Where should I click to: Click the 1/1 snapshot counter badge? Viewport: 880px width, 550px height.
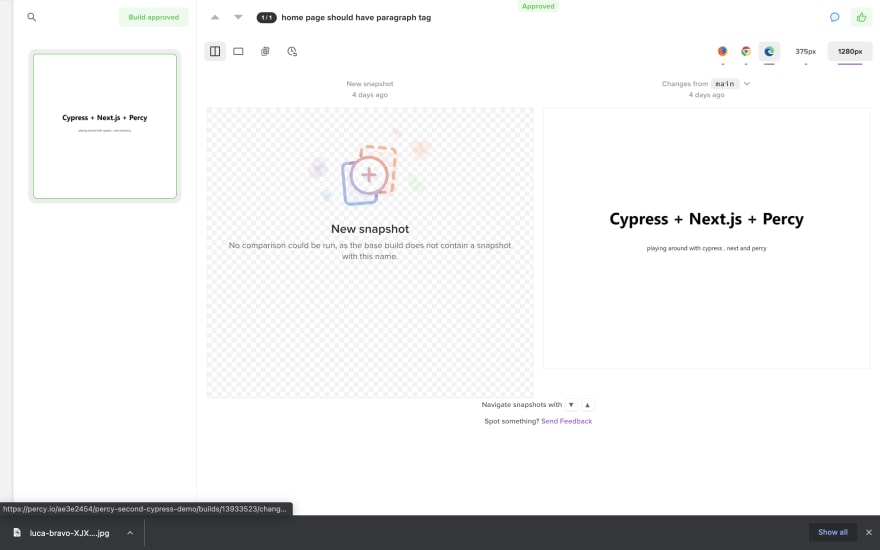click(267, 17)
